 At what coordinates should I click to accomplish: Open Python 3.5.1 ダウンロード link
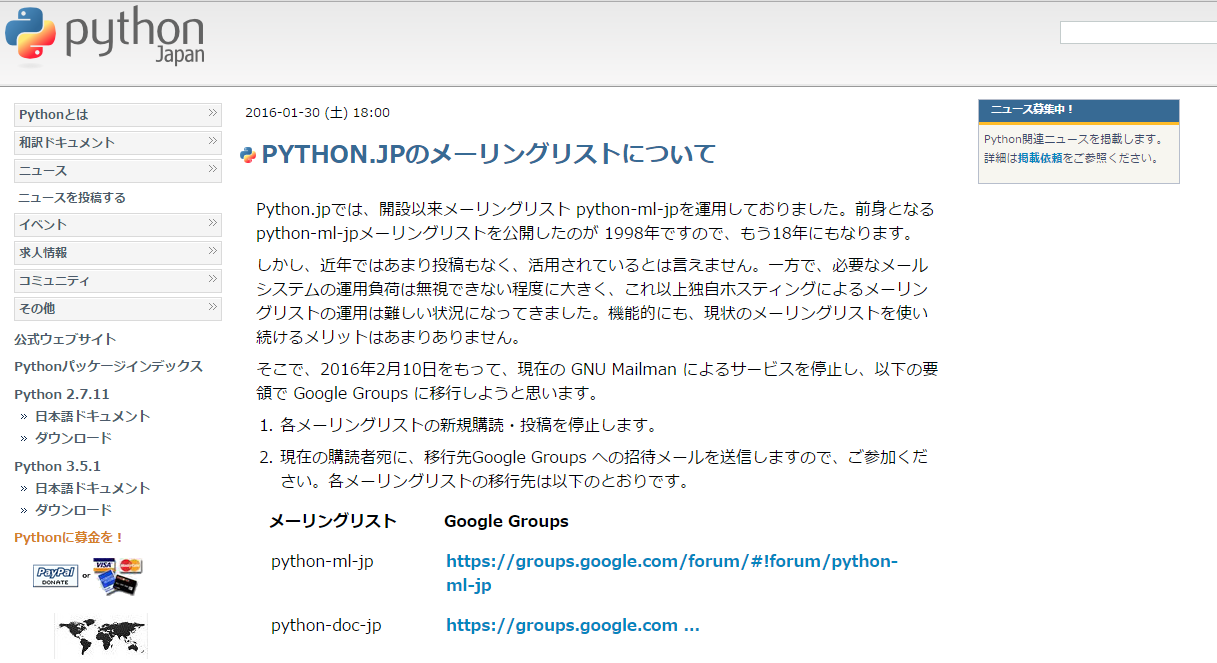click(x=73, y=510)
